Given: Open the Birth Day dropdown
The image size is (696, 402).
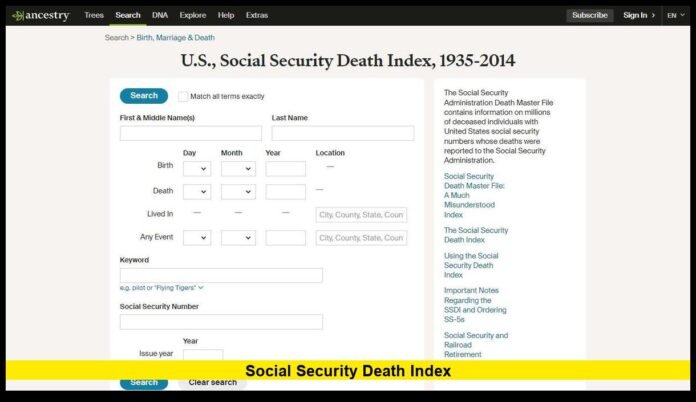Looking at the screenshot, I should pyautogui.click(x=197, y=169).
